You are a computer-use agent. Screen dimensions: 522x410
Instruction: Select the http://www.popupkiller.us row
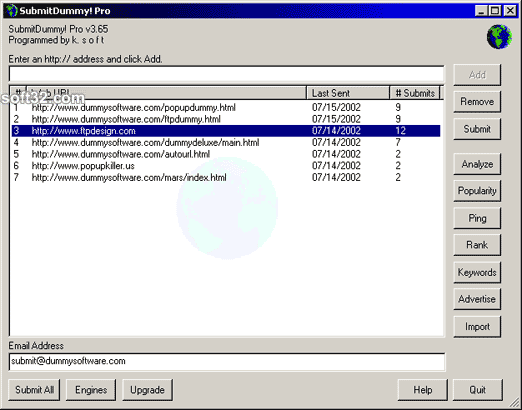click(226, 166)
